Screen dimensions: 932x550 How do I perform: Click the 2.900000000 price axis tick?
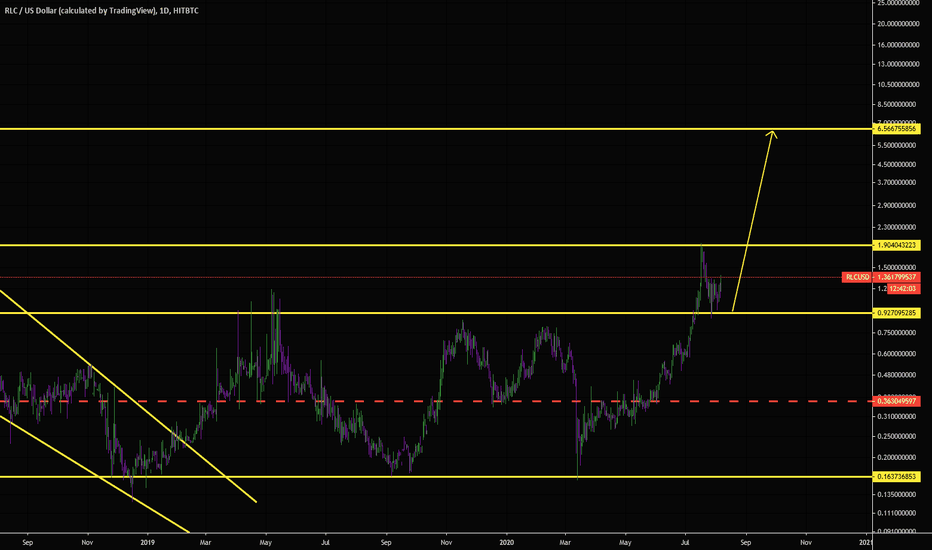pyautogui.click(x=897, y=206)
